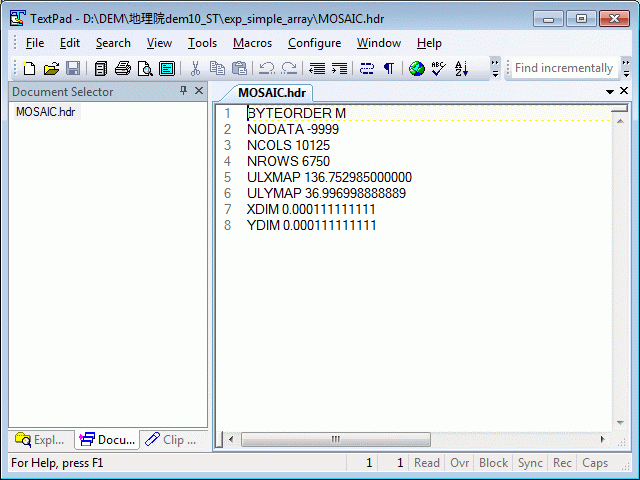Open Print Preview toolbar icon
The width and height of the screenshot is (640, 480).
click(x=145, y=68)
